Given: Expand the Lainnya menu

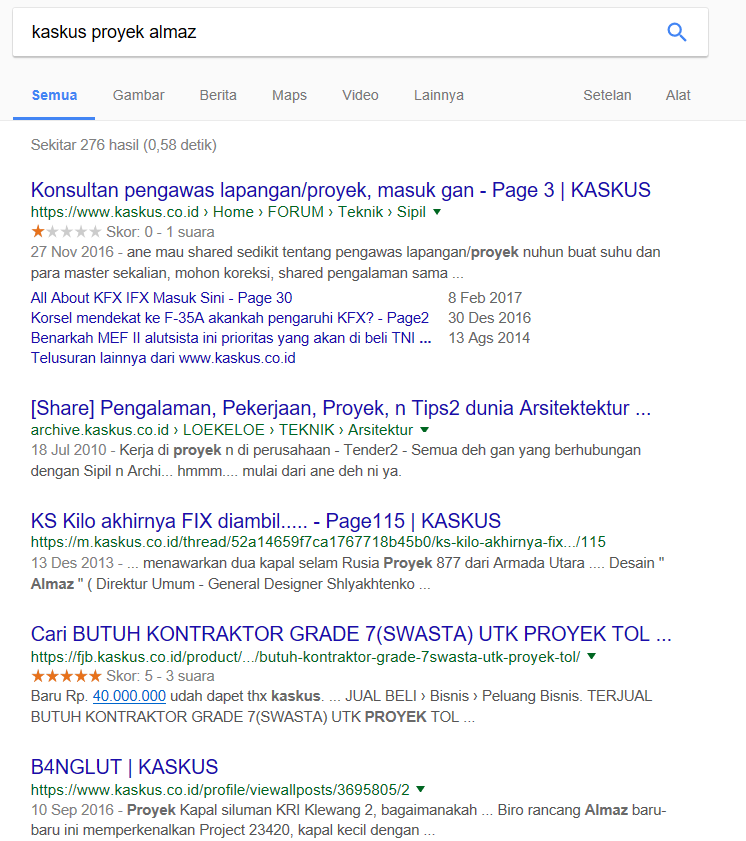Looking at the screenshot, I should (x=439, y=95).
